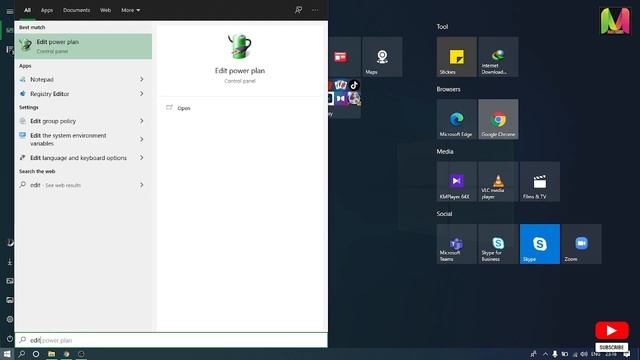
Task: Open Cortana circle icon on taskbar
Action: pos(36,354)
